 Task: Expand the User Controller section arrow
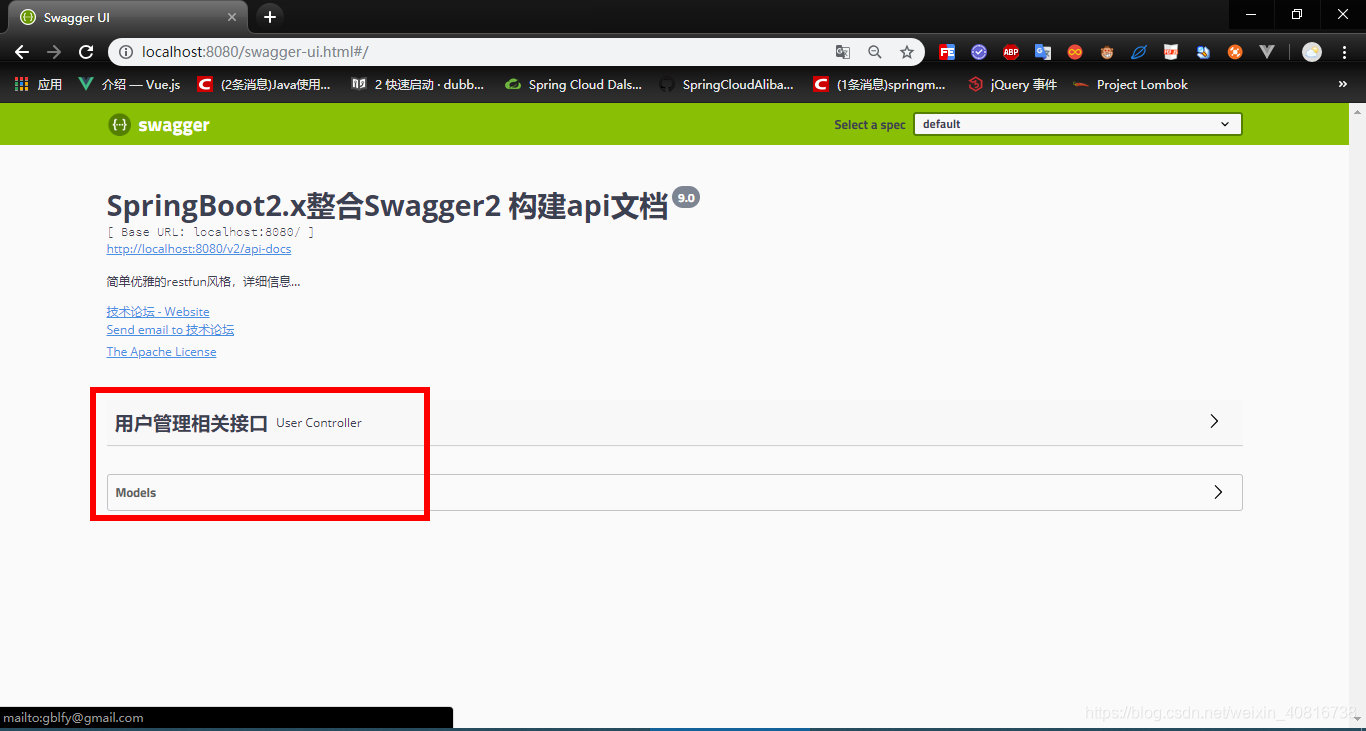1214,421
